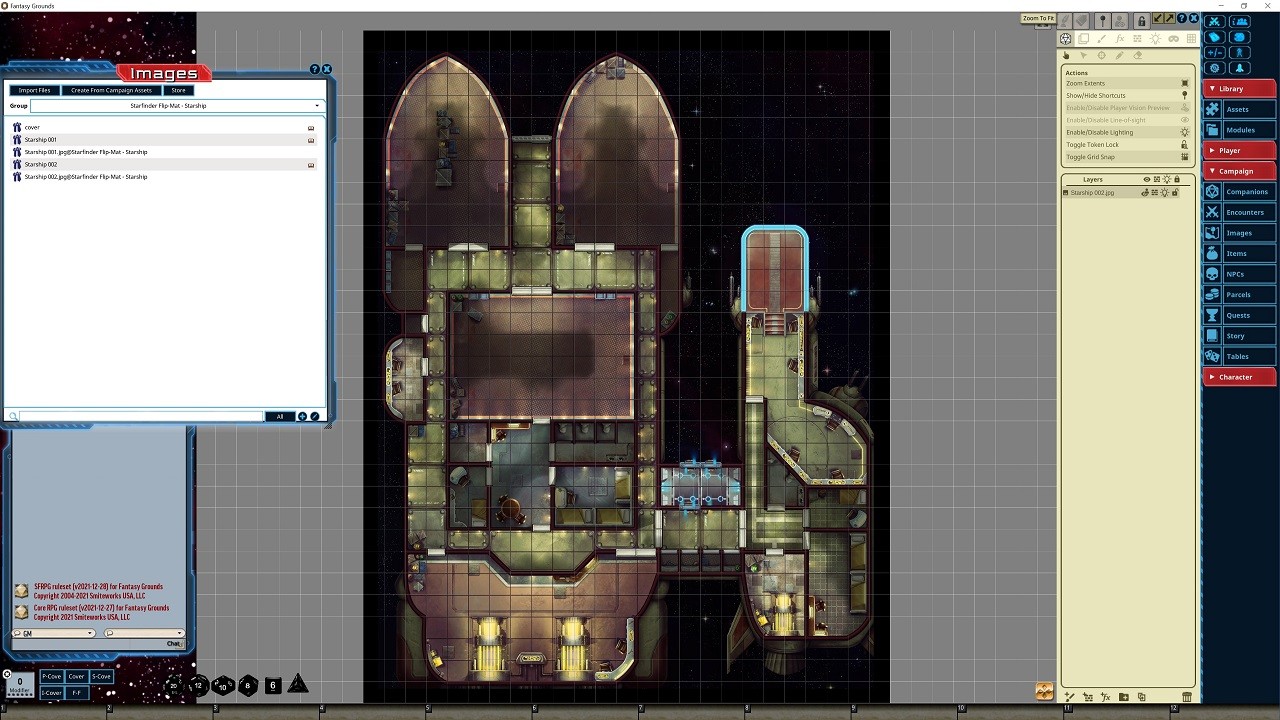Toggle the lock on the map toolbar
The height and width of the screenshot is (720, 1280).
1141,21
